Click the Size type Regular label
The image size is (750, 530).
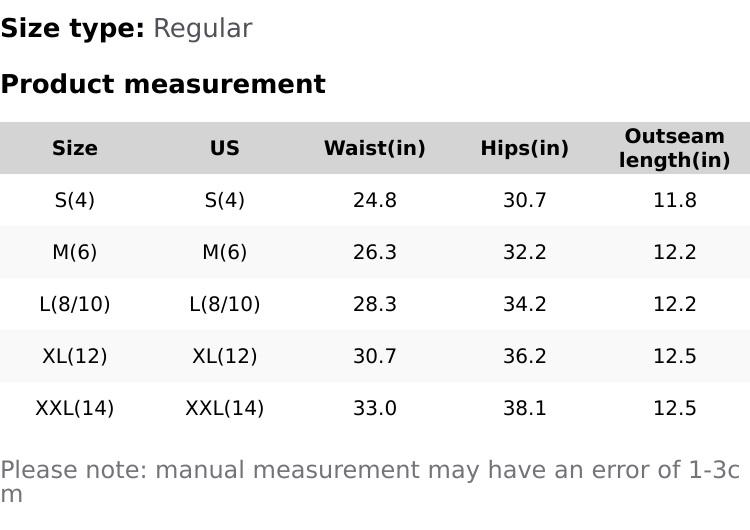(x=126, y=28)
